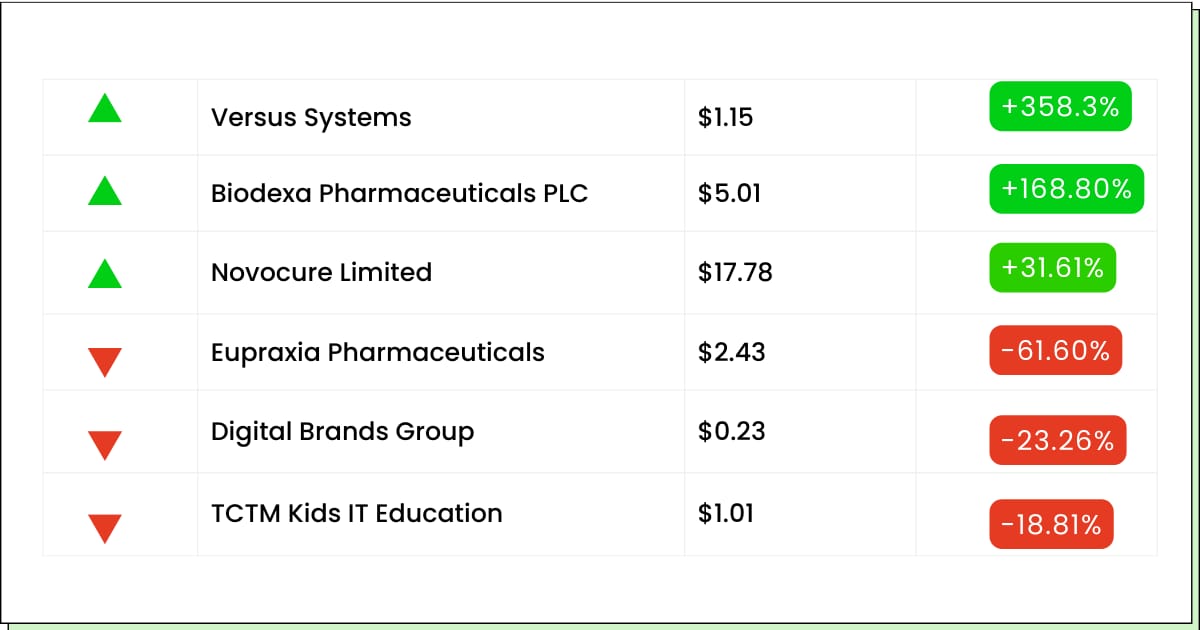Open the Versus Systems stock name
The width and height of the screenshot is (1200, 630).
coord(311,117)
